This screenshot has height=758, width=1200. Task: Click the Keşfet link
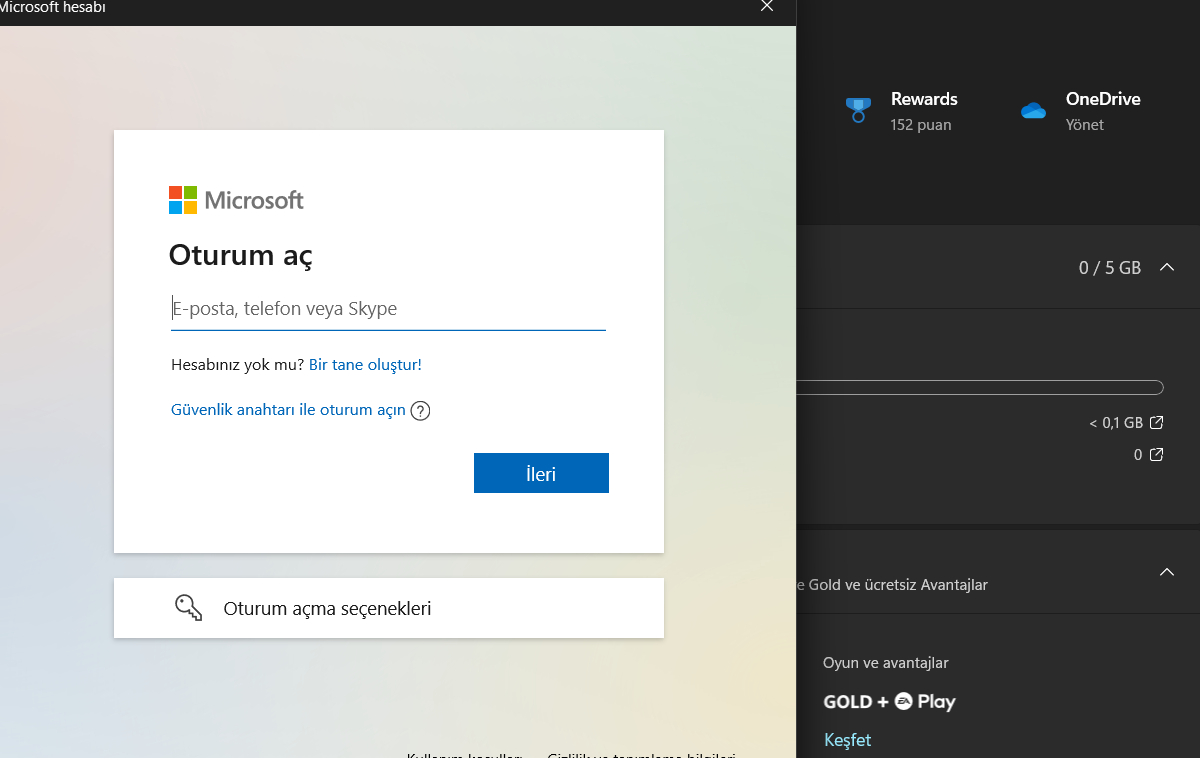pos(847,740)
